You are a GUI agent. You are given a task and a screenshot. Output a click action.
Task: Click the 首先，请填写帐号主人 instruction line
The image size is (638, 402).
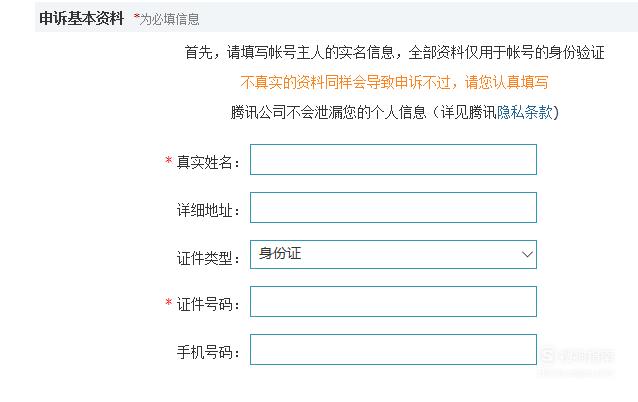[x=394, y=52]
